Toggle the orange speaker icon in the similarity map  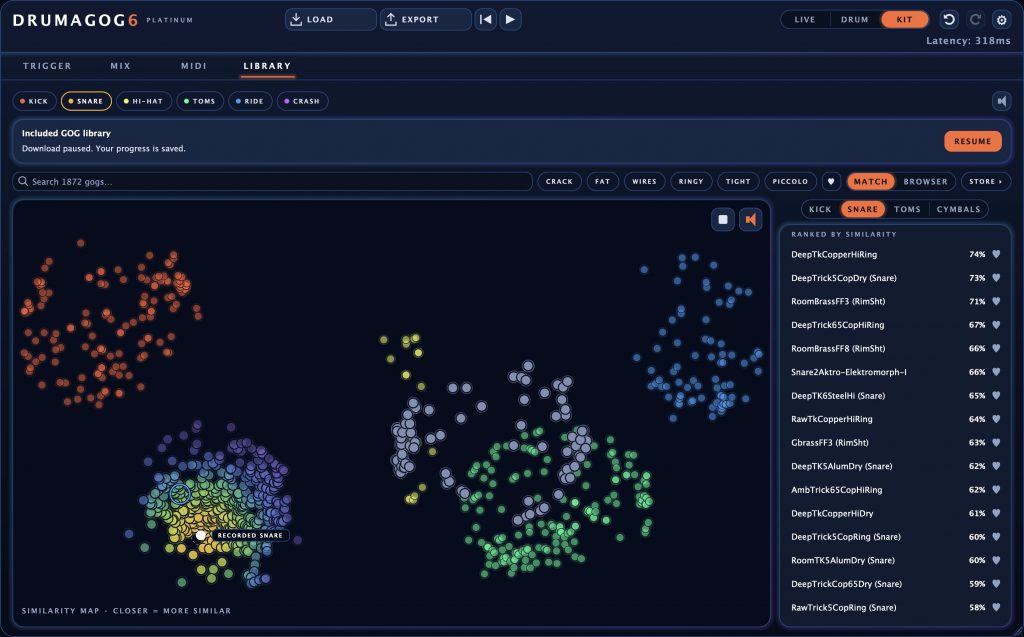(750, 220)
